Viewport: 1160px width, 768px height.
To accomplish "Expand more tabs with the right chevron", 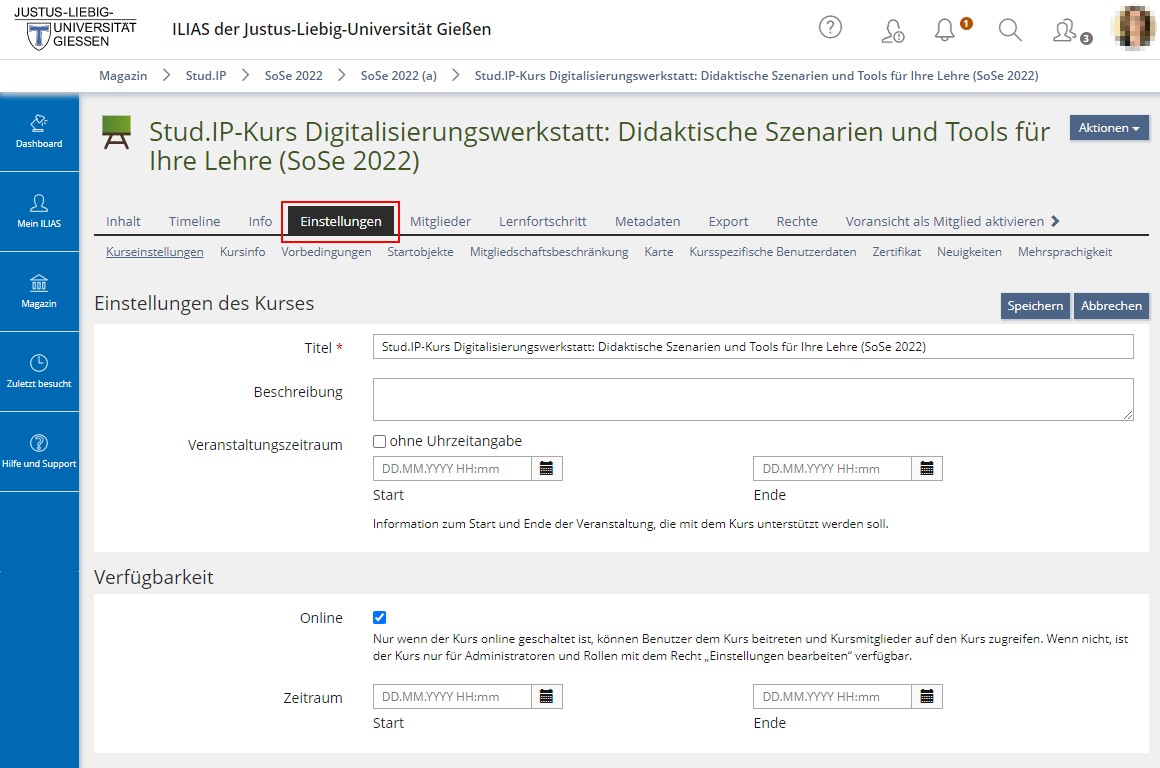I will 1055,221.
